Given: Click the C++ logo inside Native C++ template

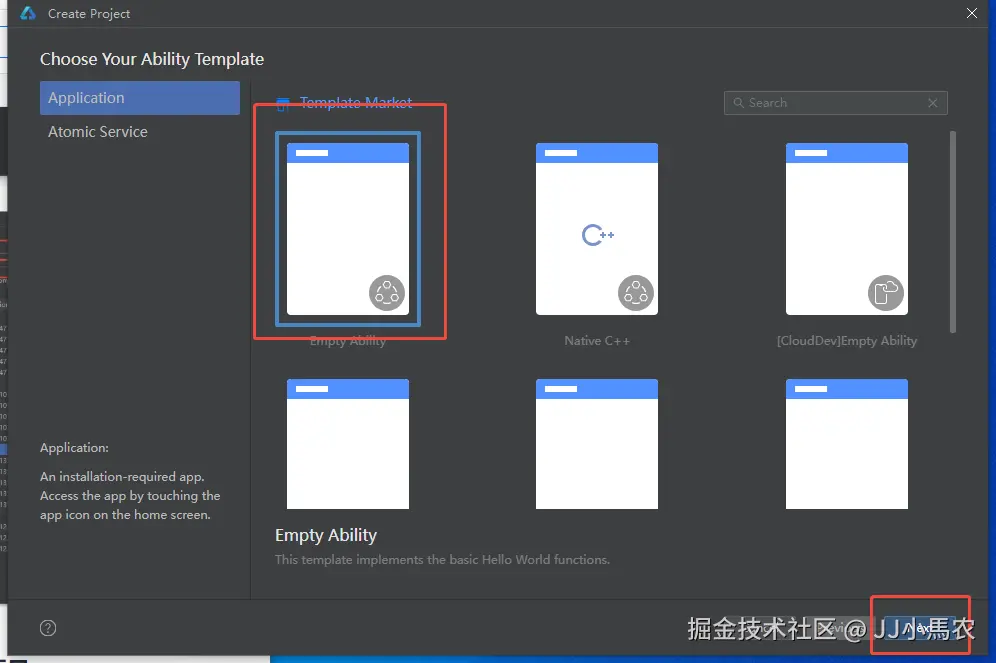Looking at the screenshot, I should click(597, 234).
